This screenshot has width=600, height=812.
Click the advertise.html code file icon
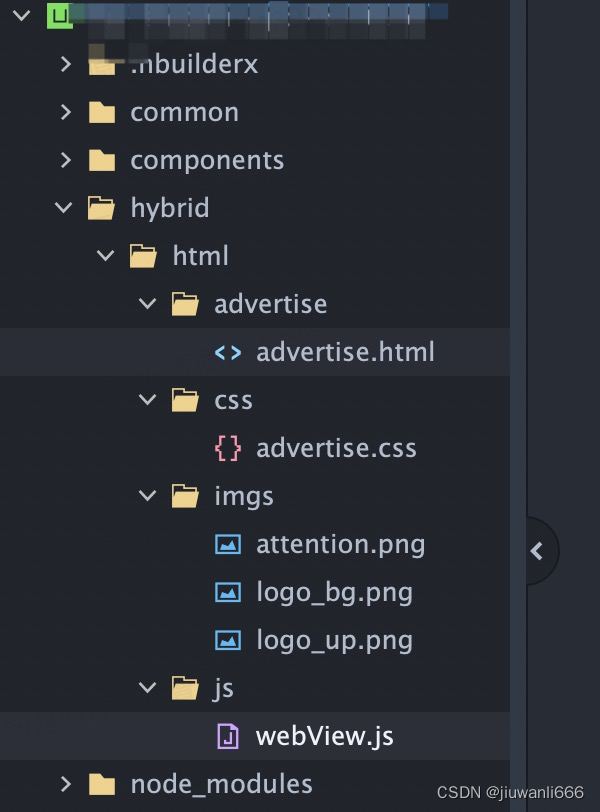(228, 353)
